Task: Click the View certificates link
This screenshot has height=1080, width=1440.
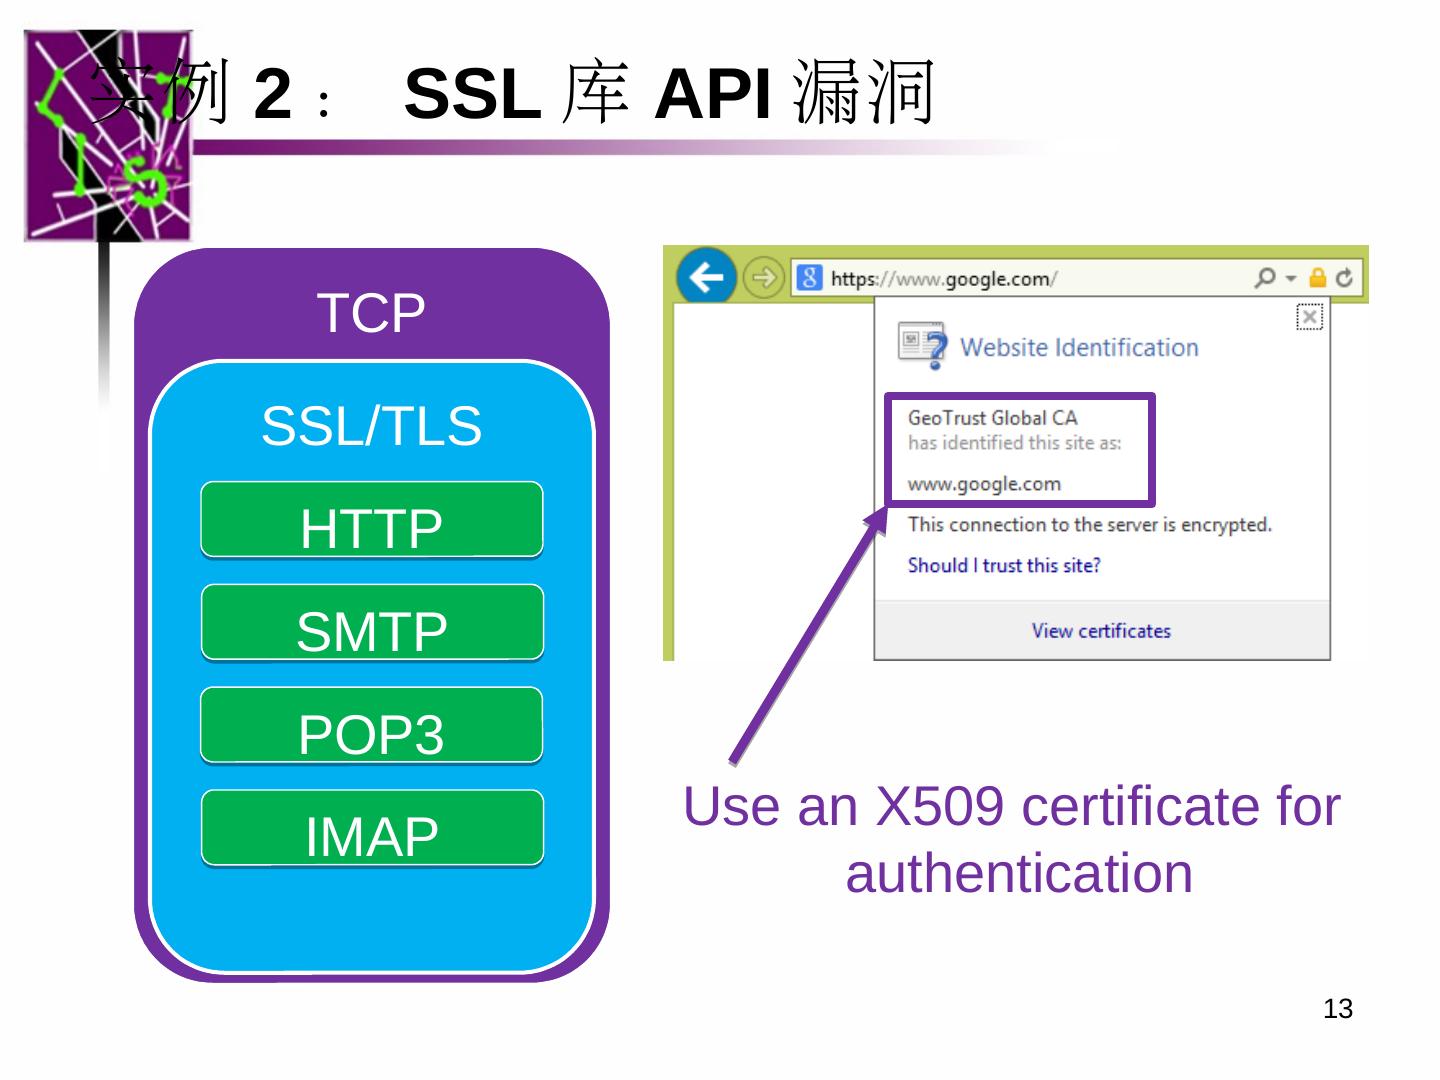Action: 1101,631
